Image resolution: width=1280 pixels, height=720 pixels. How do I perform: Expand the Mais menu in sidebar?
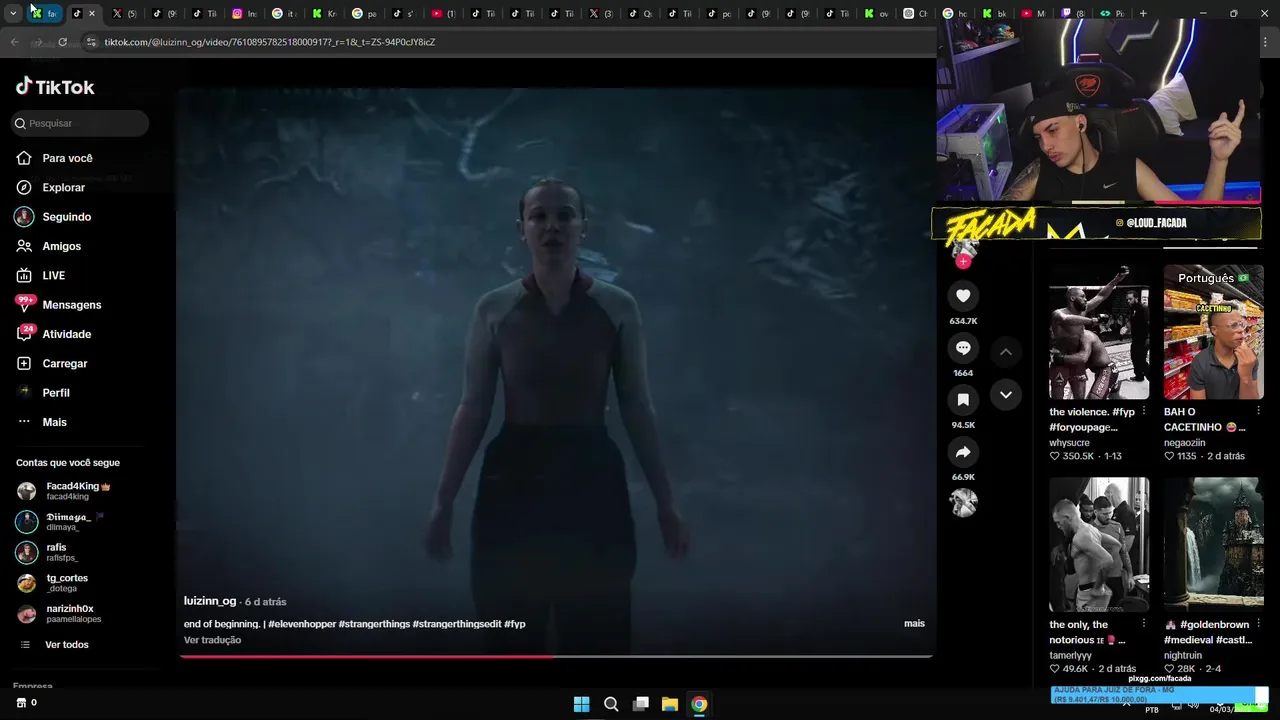tap(41, 422)
